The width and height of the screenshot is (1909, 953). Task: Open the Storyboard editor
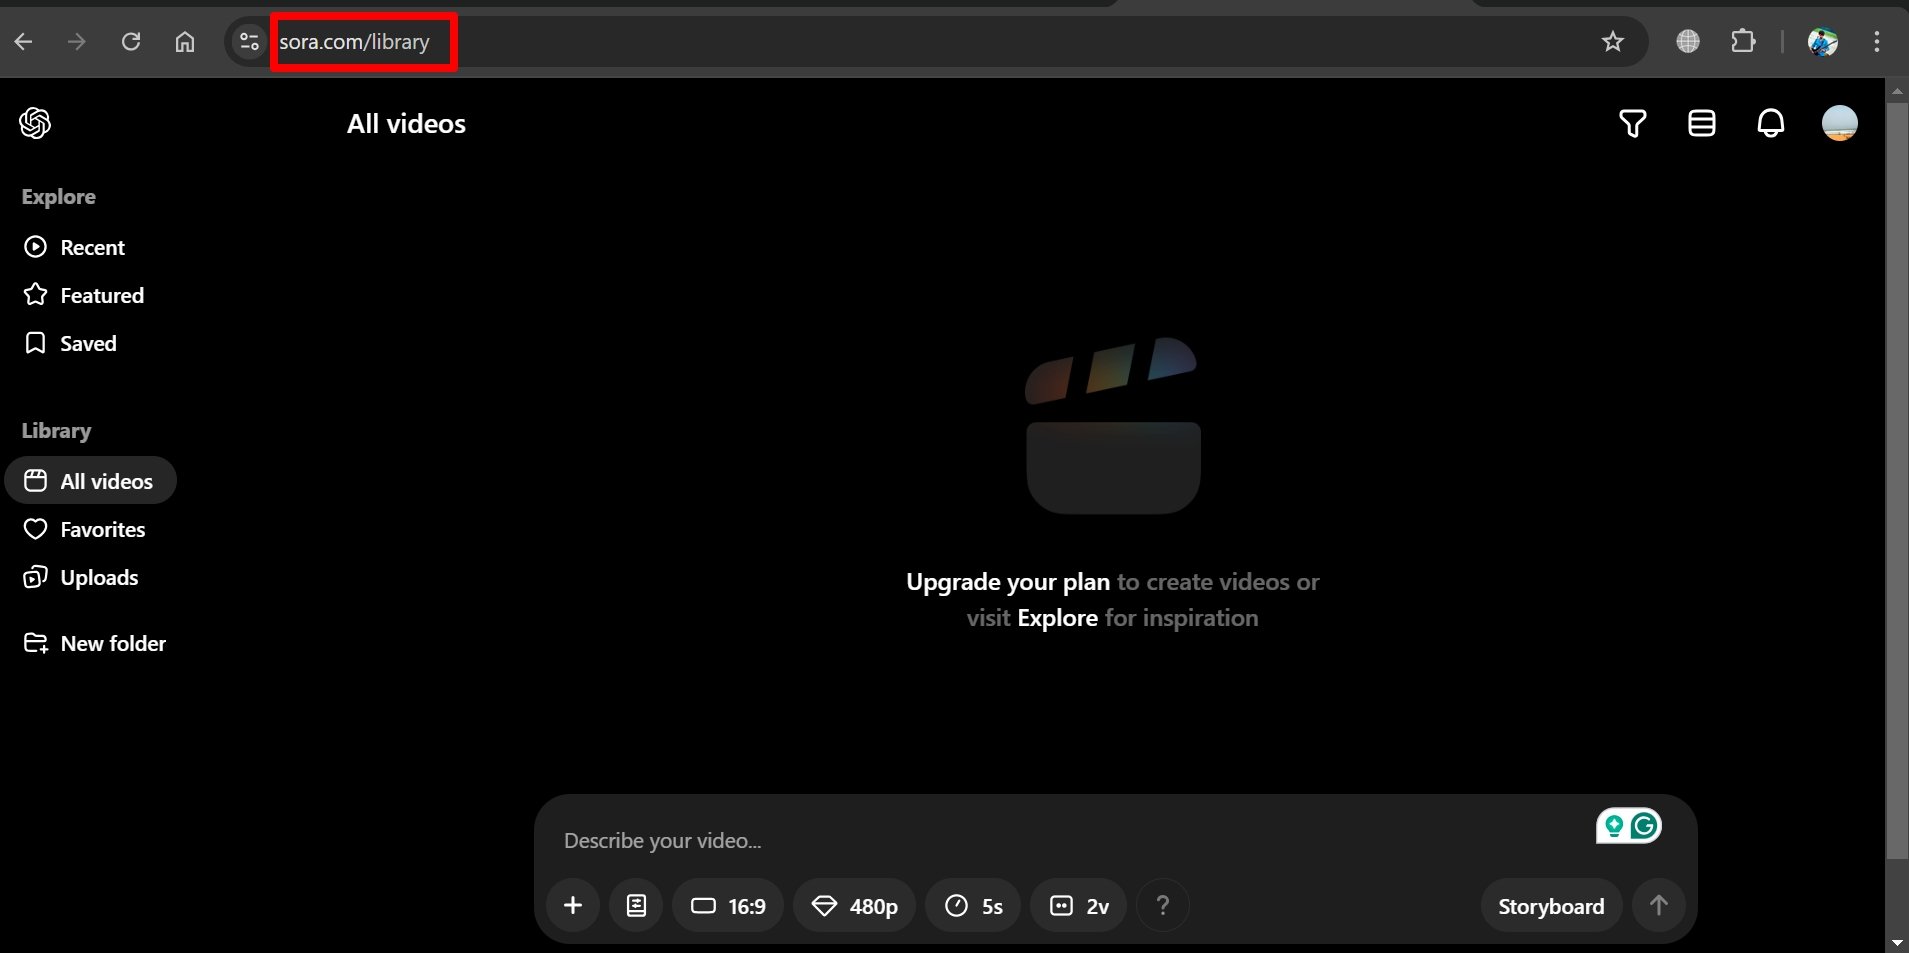pos(1551,905)
